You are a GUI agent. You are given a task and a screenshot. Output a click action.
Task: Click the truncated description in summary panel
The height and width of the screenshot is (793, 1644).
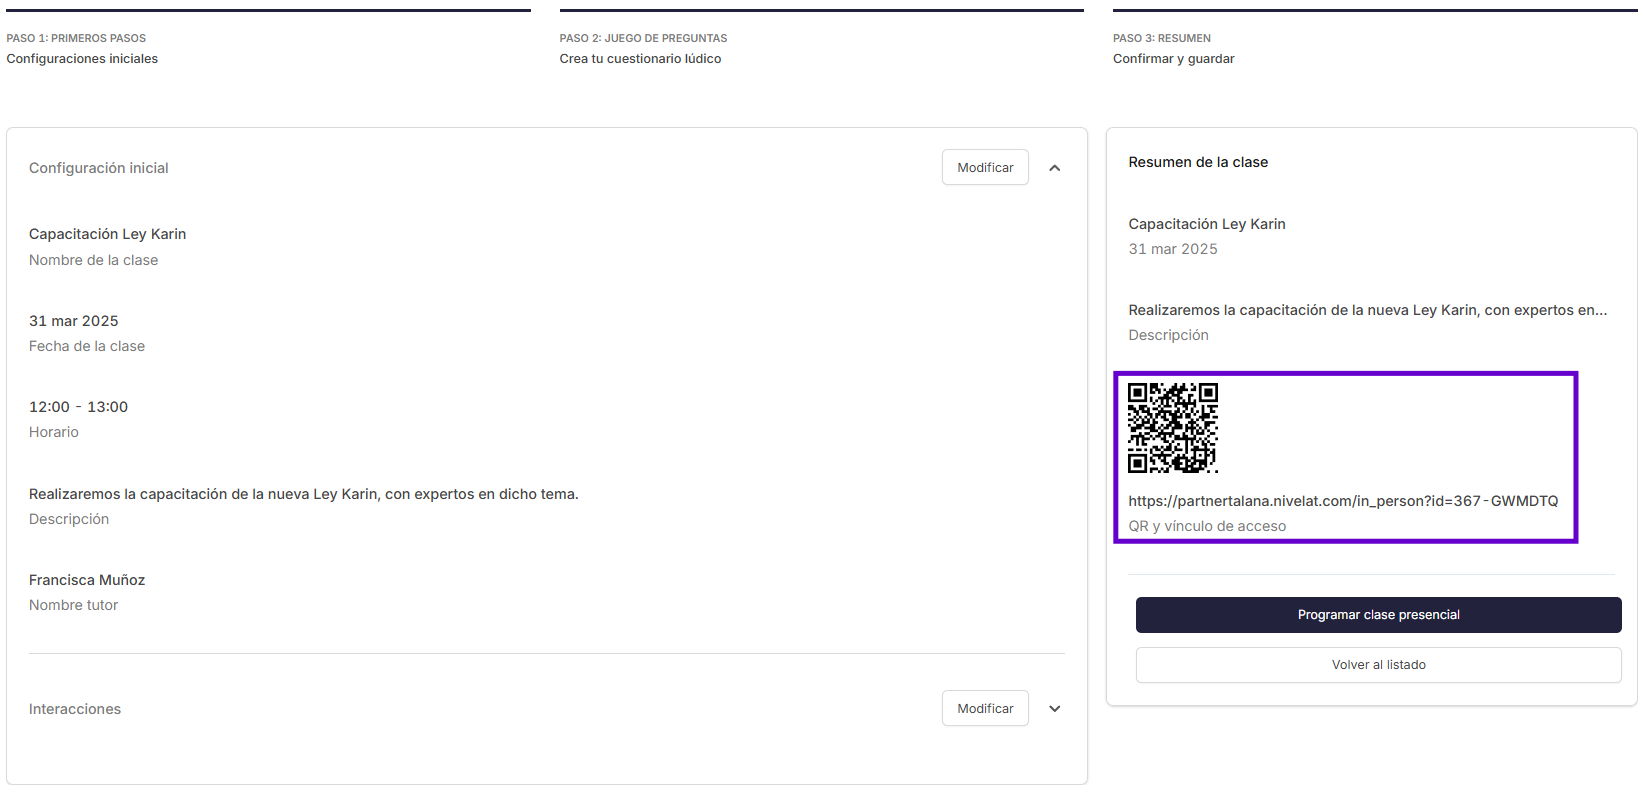click(1368, 310)
